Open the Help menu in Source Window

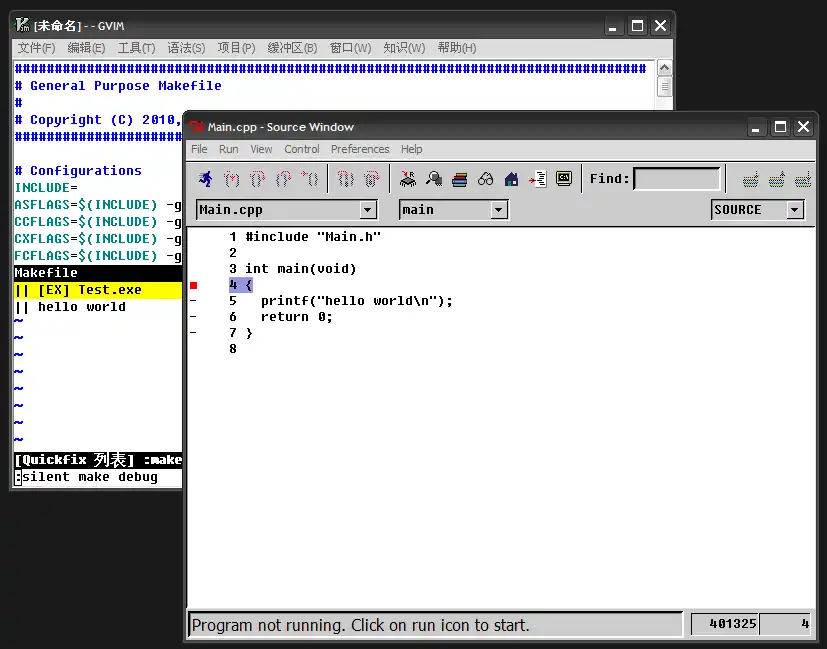pos(411,149)
